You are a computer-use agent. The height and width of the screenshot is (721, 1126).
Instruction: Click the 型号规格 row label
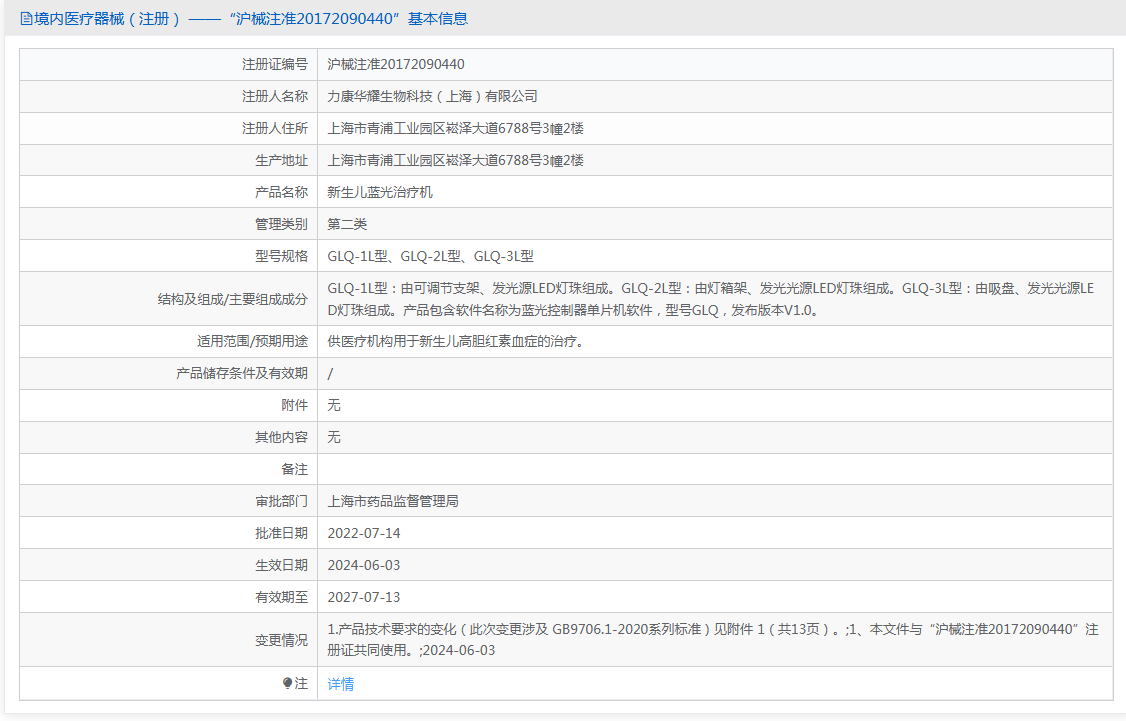click(282, 256)
